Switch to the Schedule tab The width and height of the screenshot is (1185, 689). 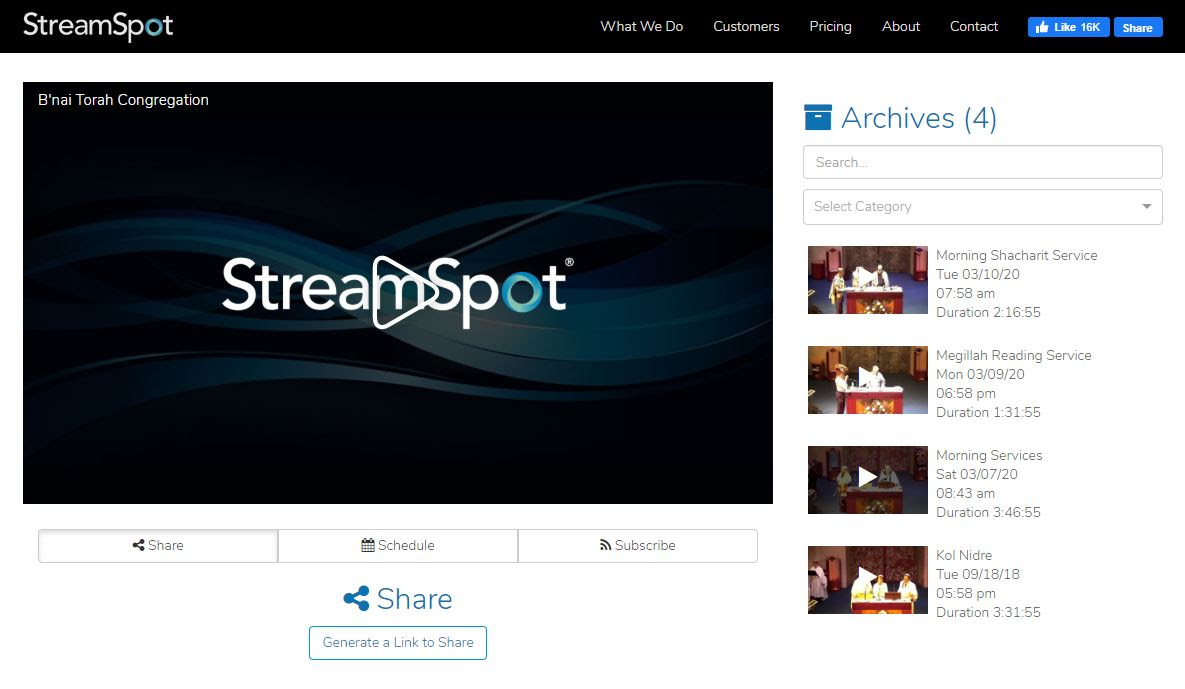point(398,545)
